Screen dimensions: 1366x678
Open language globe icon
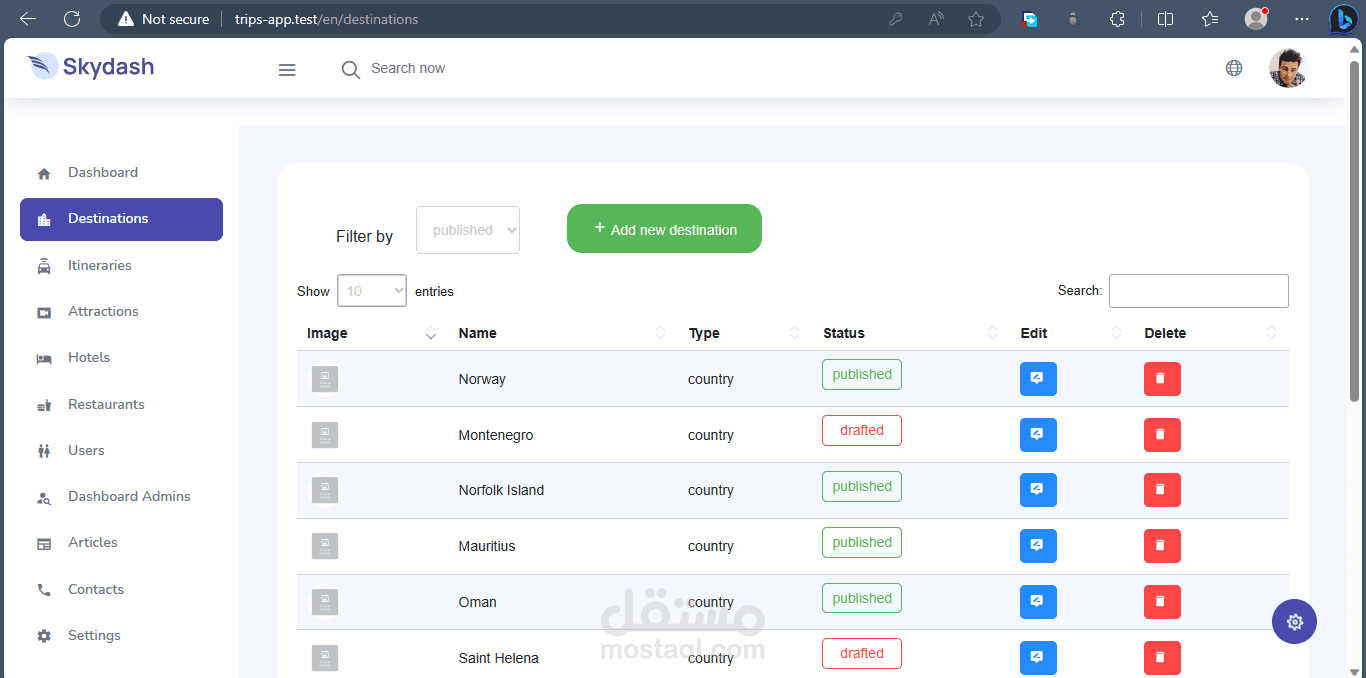(x=1234, y=68)
